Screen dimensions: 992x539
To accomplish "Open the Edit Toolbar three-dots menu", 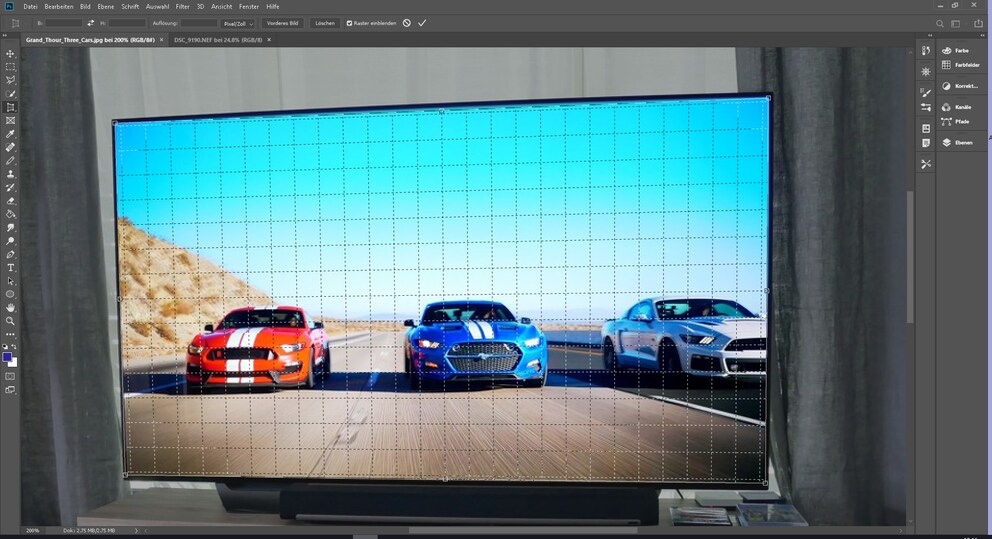I will 10,335.
